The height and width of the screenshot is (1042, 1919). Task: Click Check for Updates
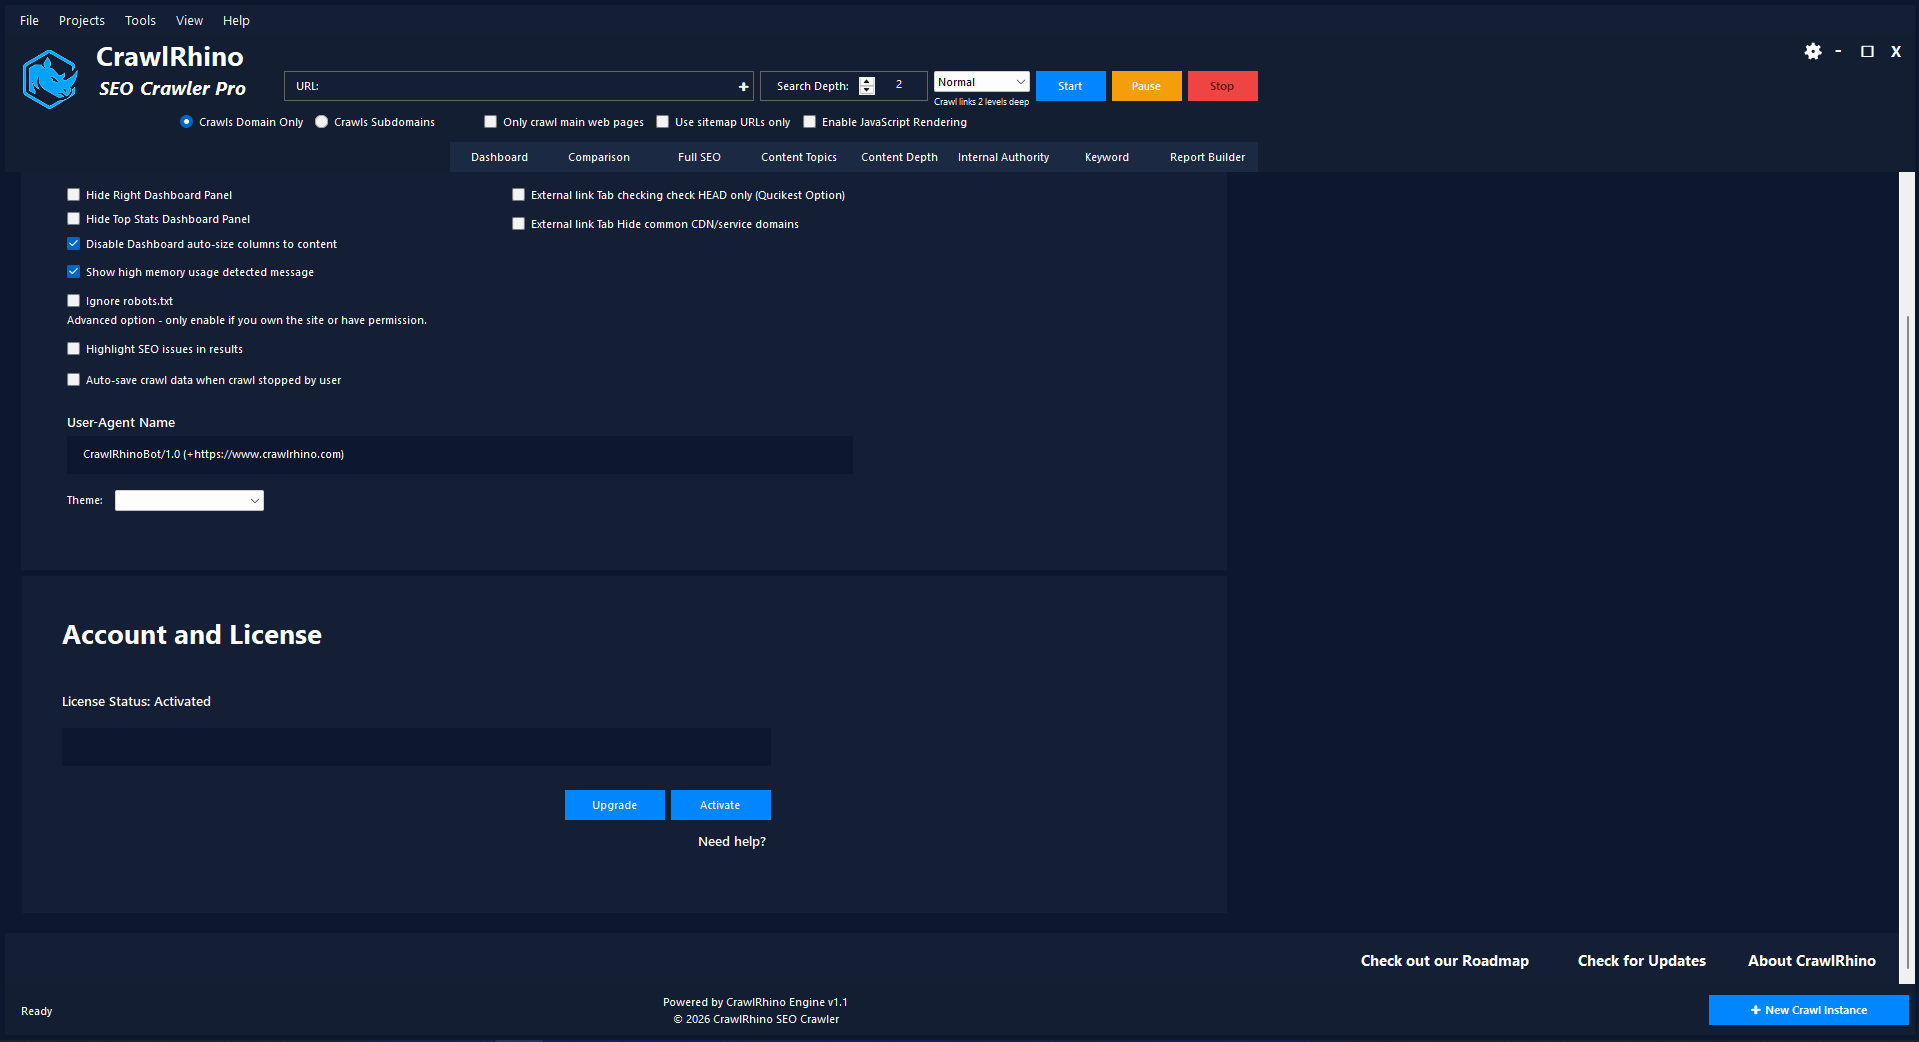(1641, 961)
